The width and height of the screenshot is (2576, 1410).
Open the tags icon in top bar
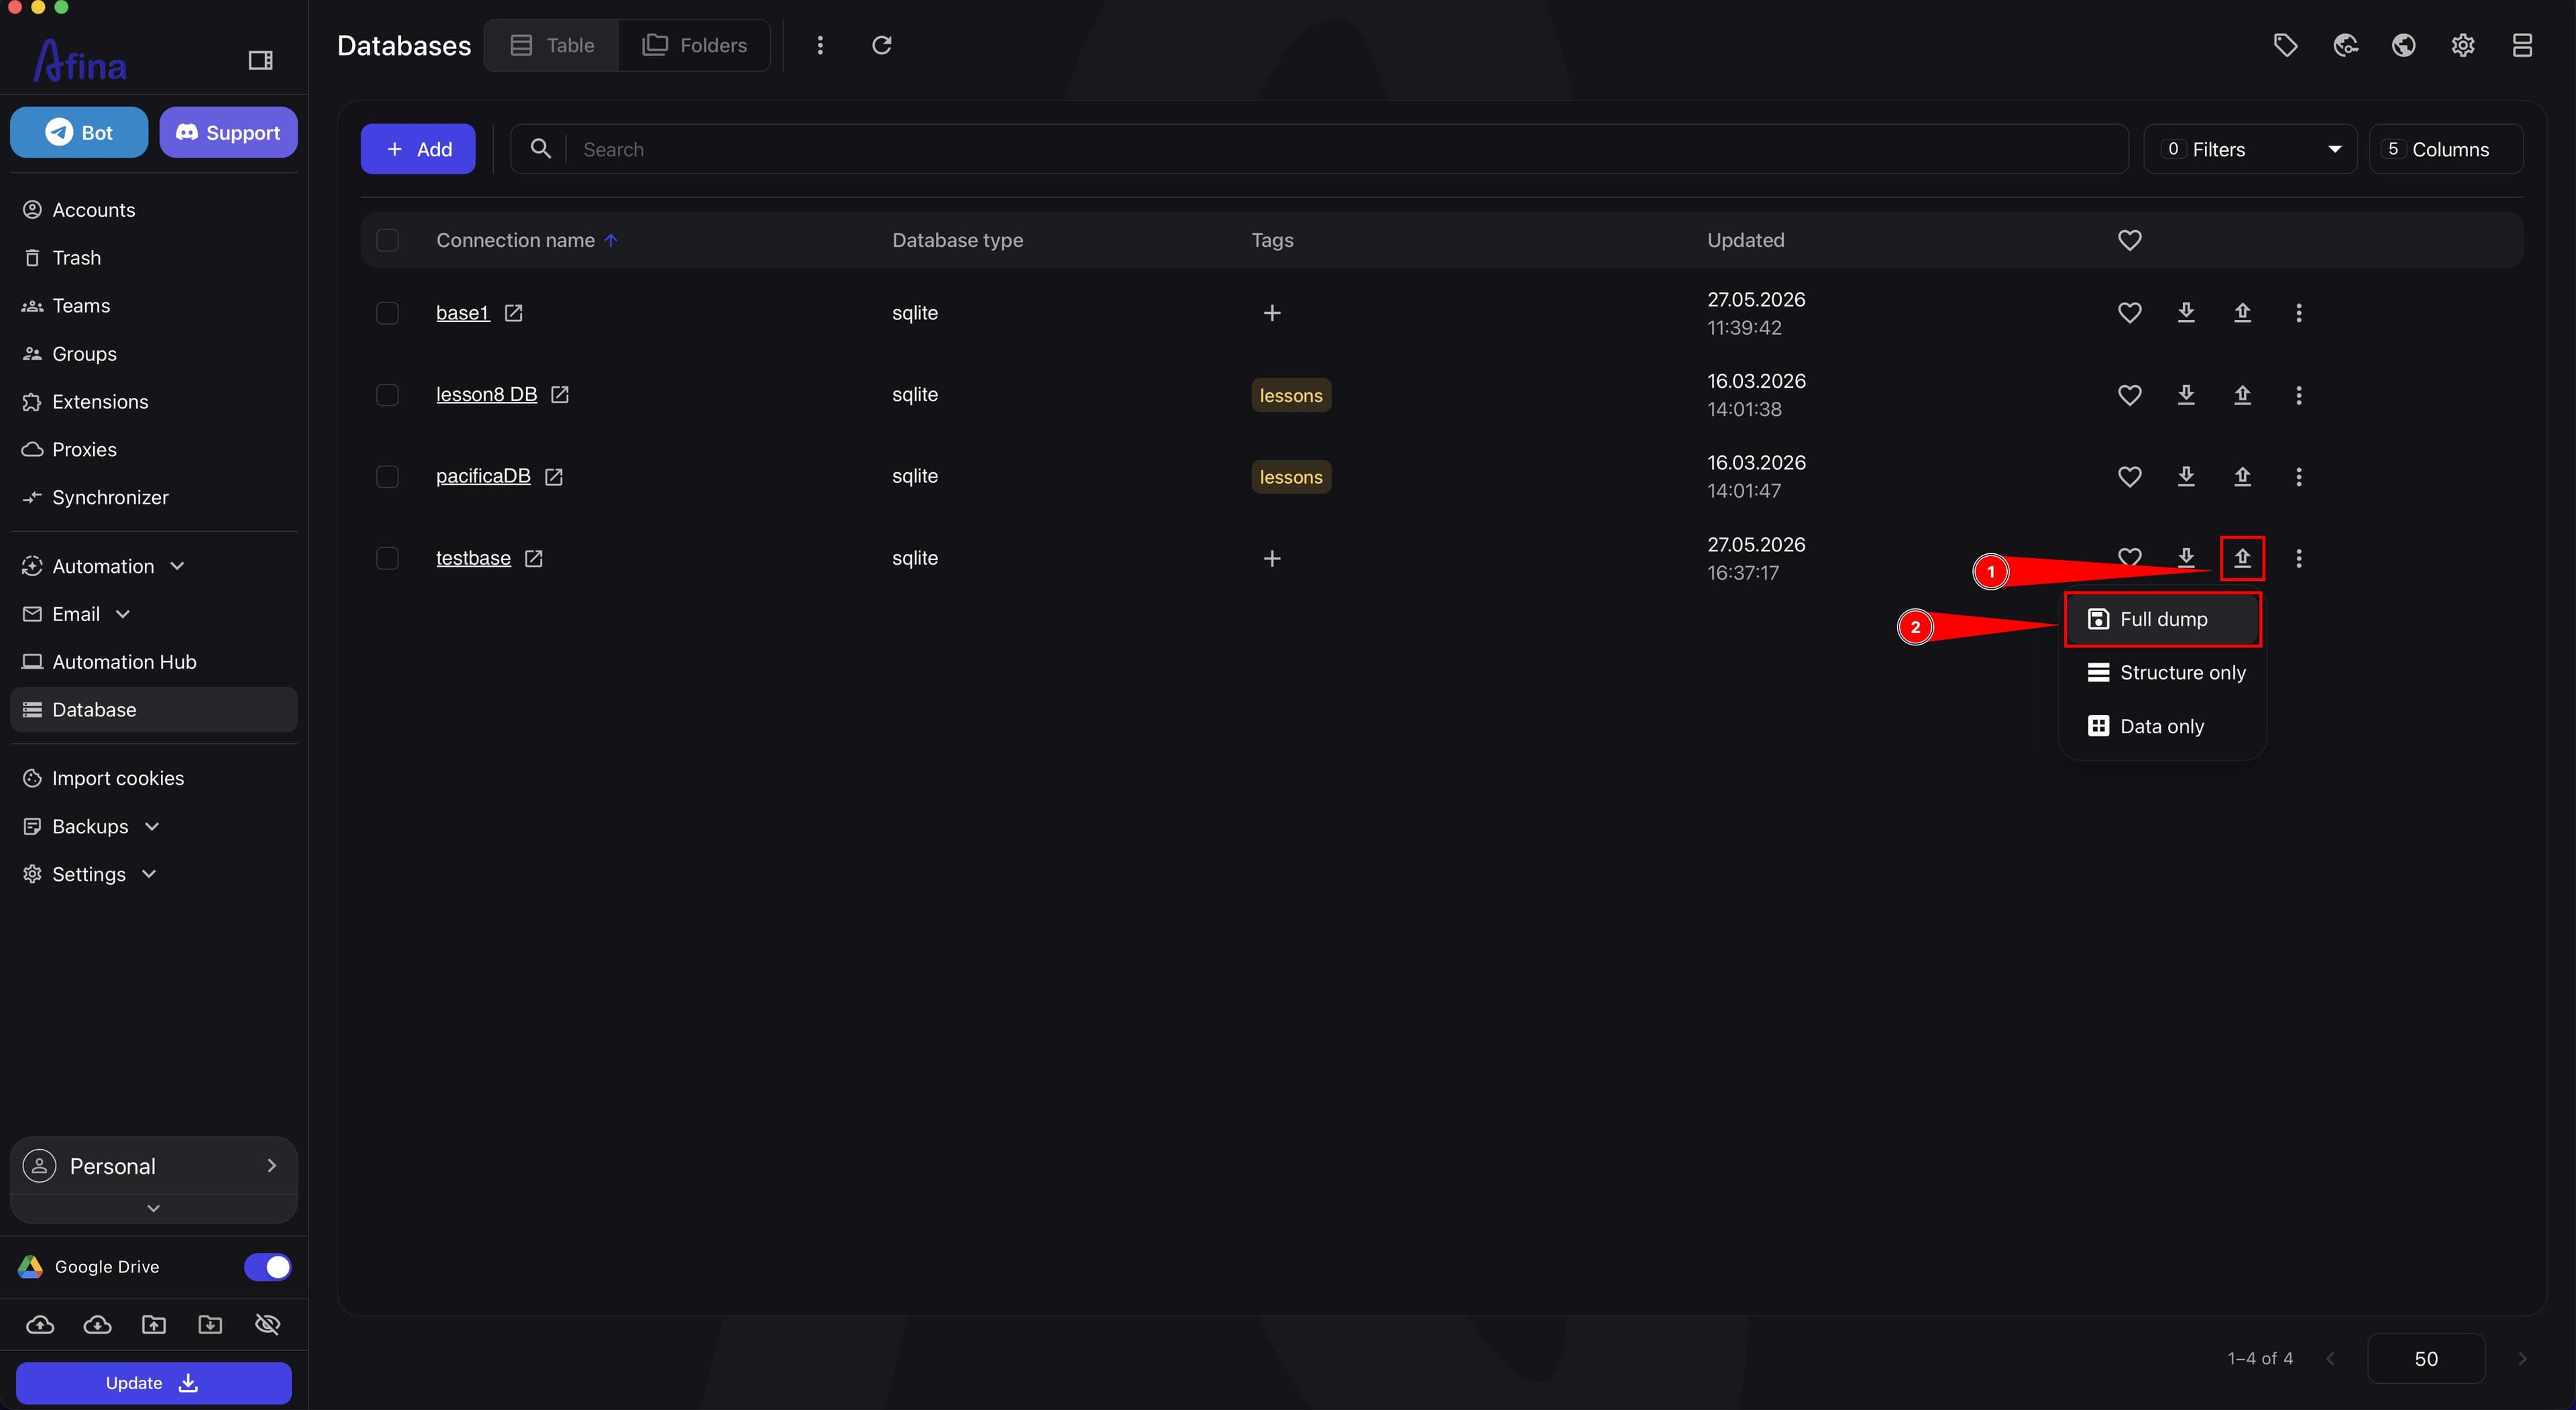click(x=2285, y=45)
